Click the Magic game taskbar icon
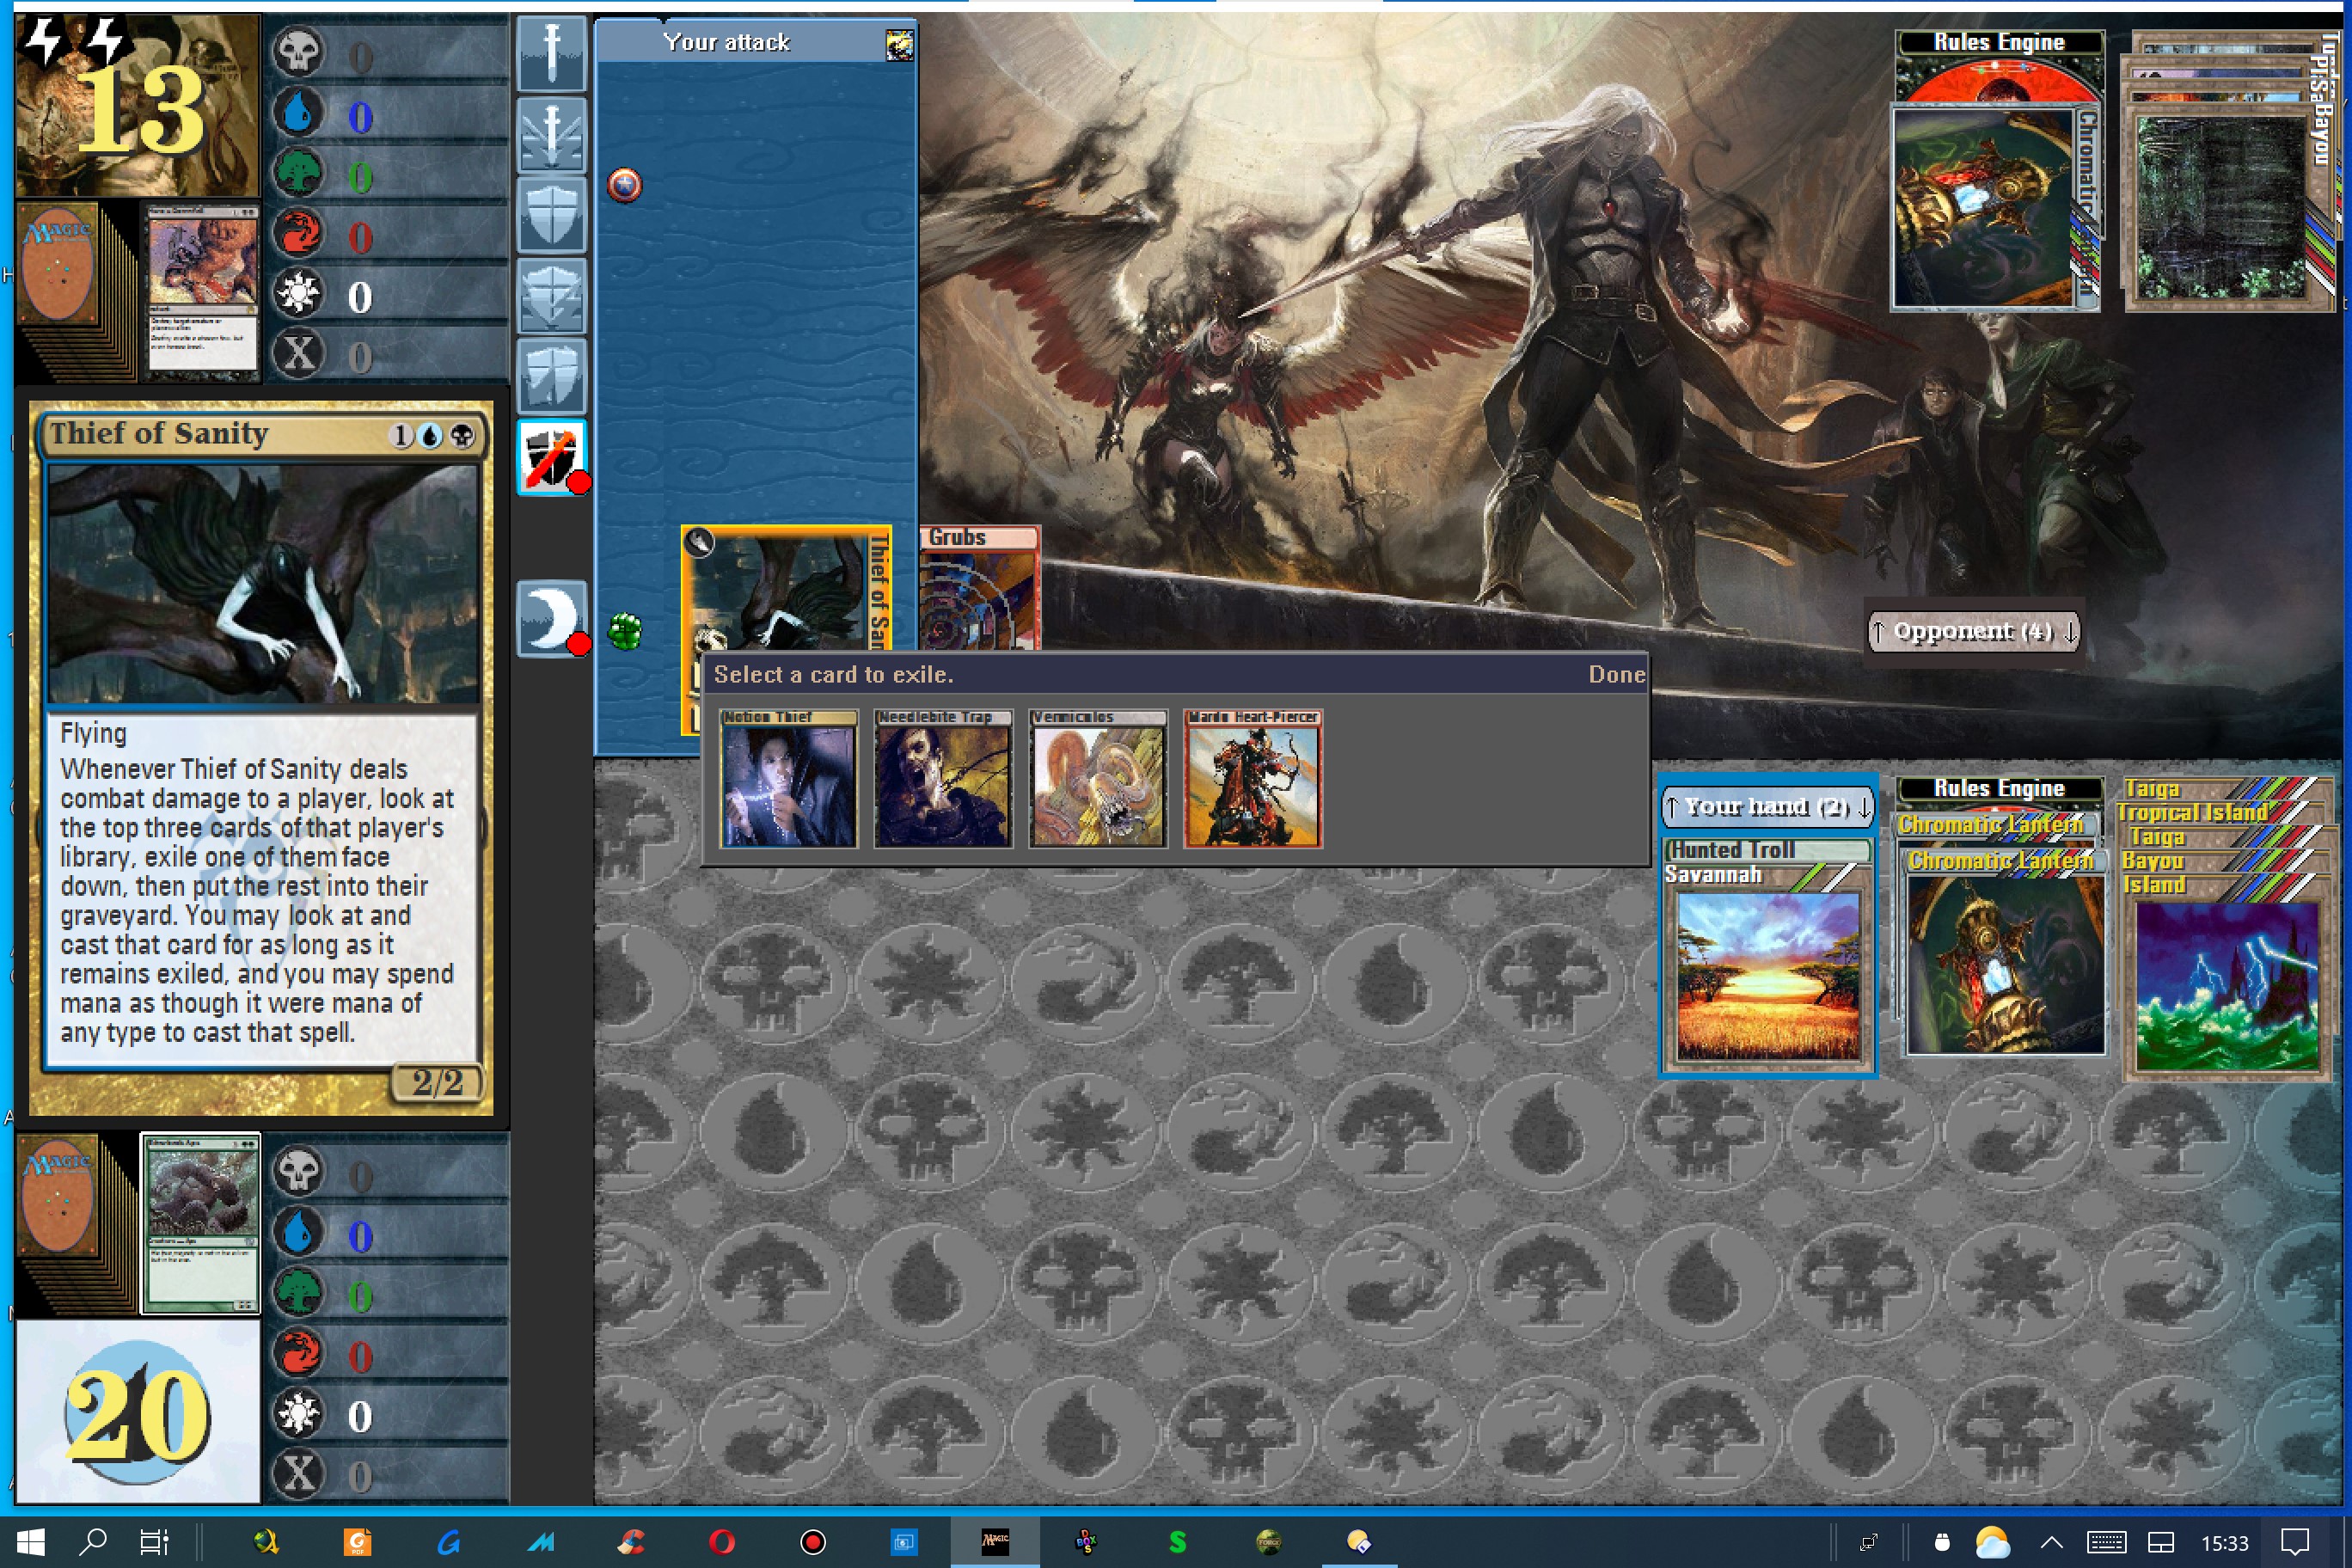 [995, 1542]
